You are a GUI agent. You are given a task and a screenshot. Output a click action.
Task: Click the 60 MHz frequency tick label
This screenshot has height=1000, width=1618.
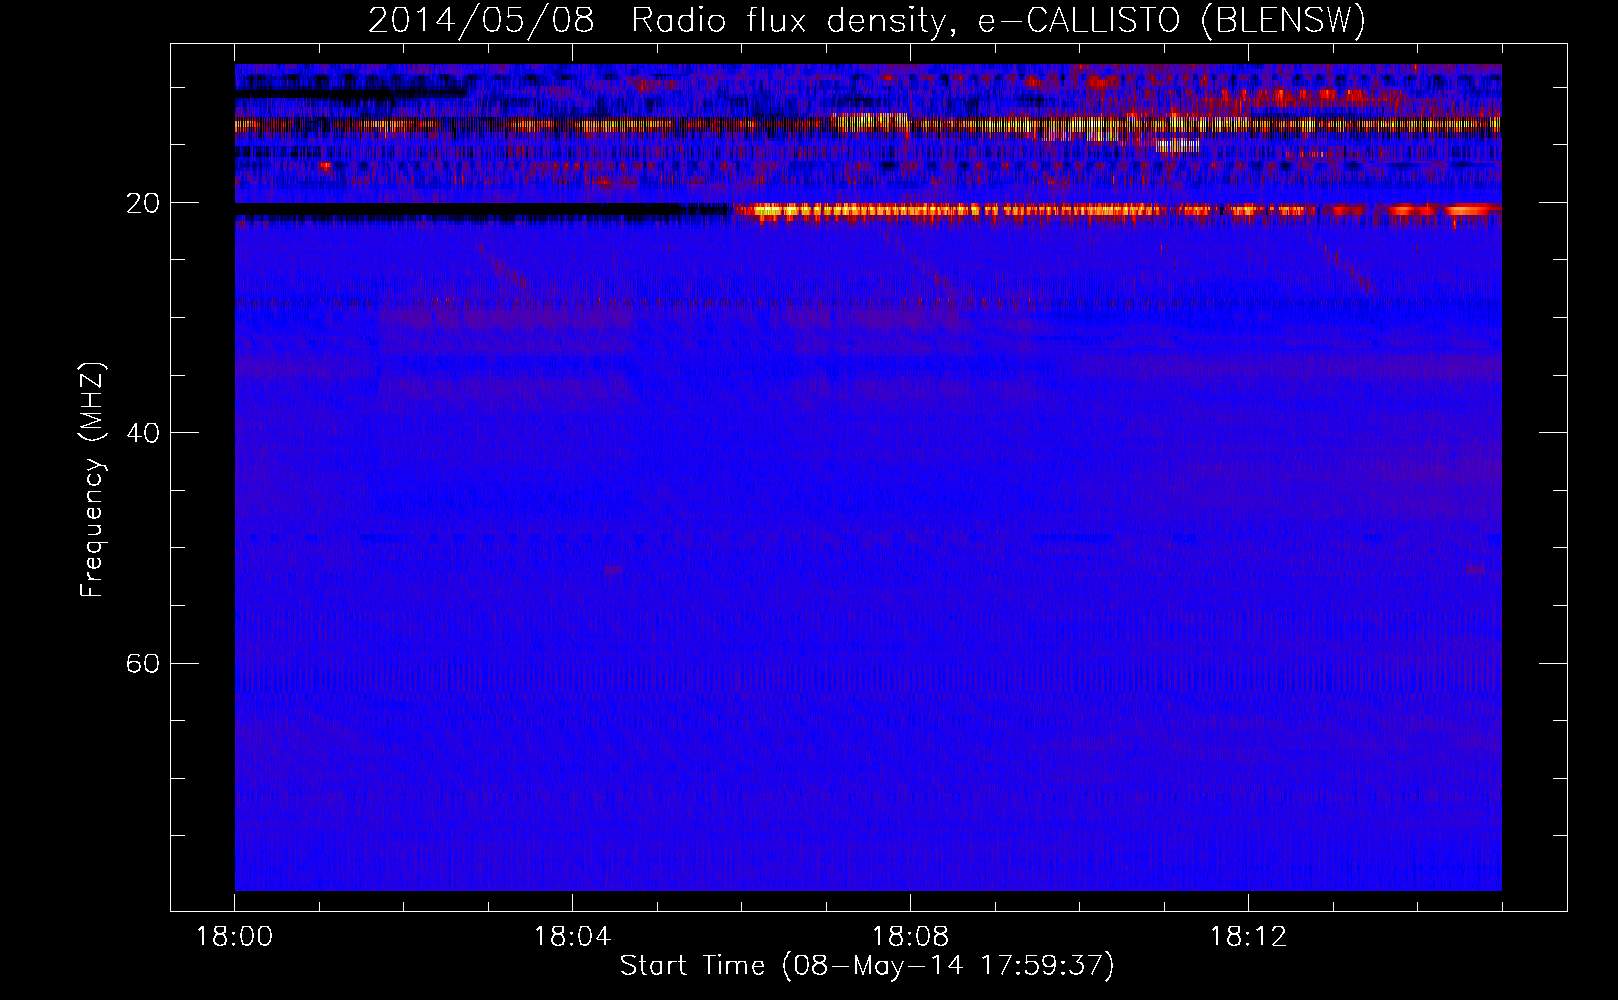(x=142, y=663)
